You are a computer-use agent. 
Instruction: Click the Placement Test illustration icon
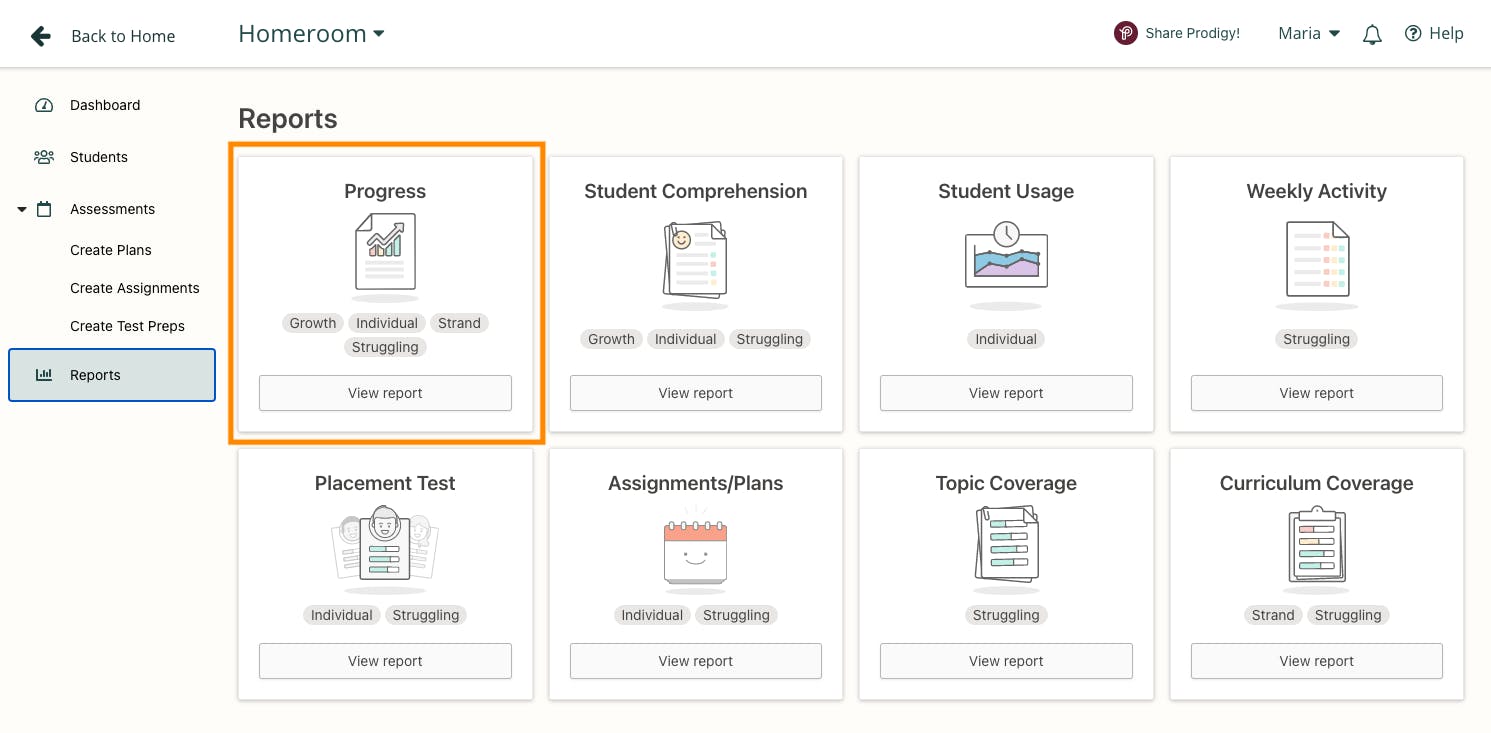[385, 545]
